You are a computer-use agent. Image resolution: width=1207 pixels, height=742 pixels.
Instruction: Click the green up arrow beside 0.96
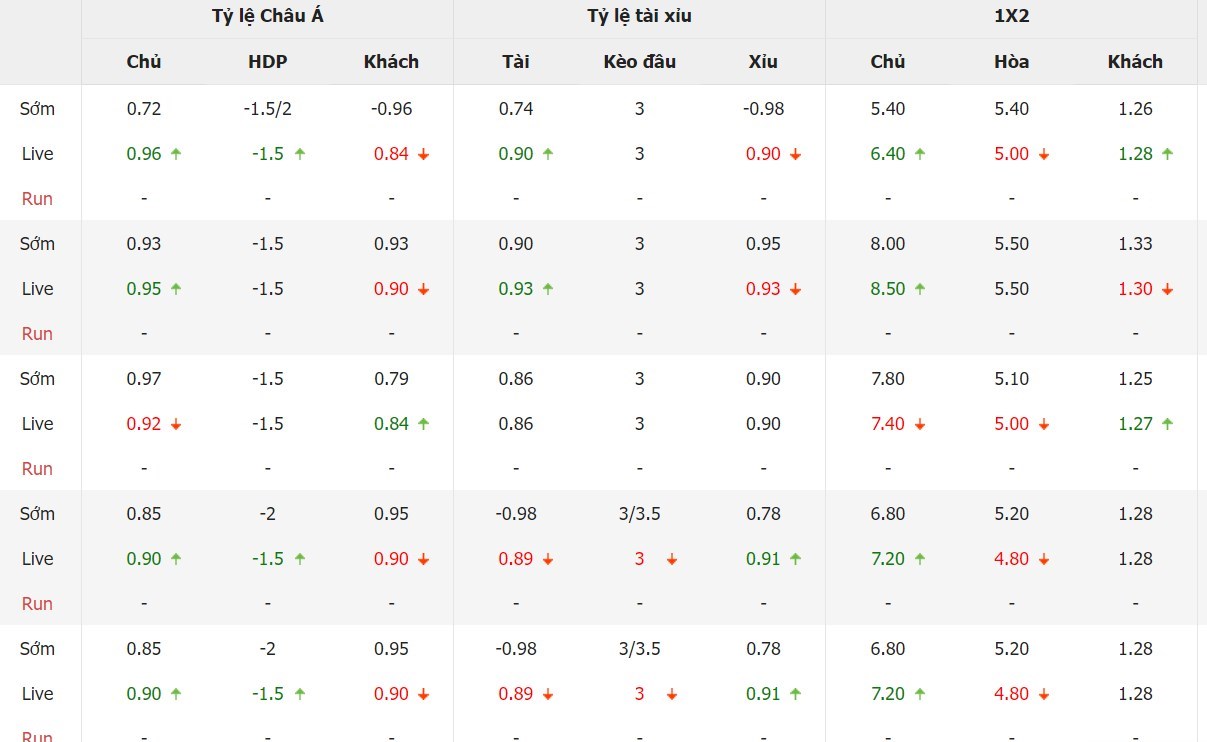(x=176, y=154)
